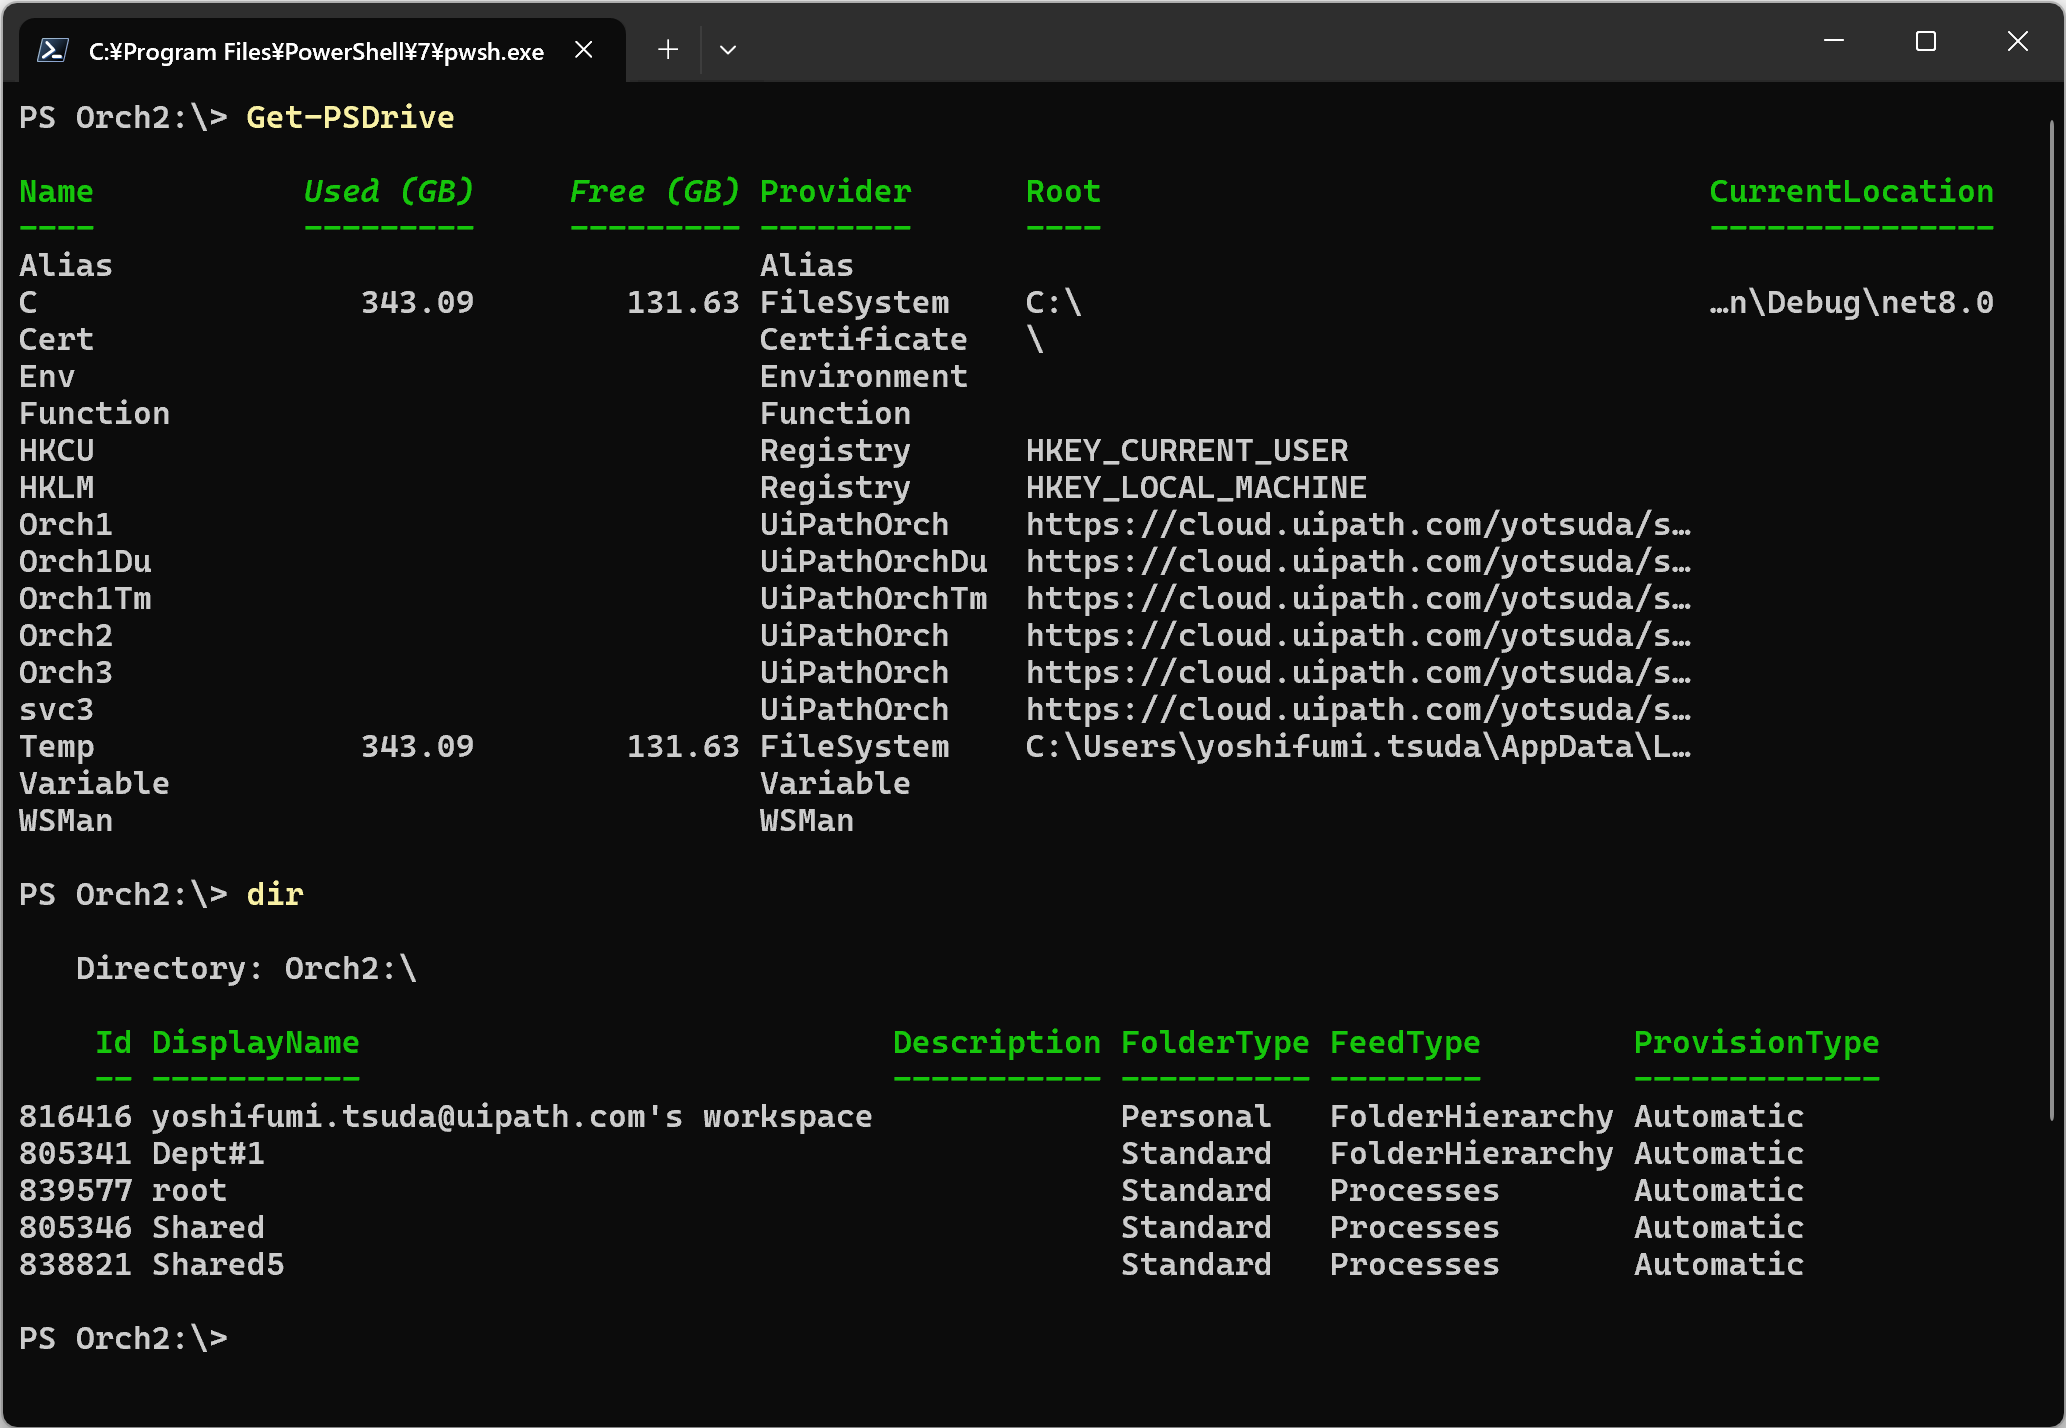Click the Personal folder type value
Screen dimensions: 2066x1428
tap(1196, 1116)
